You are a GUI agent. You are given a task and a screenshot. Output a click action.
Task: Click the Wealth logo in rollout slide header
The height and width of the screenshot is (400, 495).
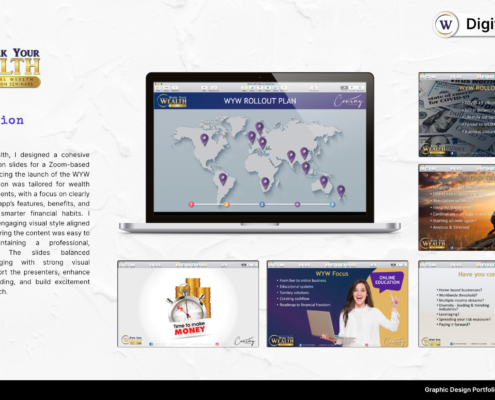point(172,101)
